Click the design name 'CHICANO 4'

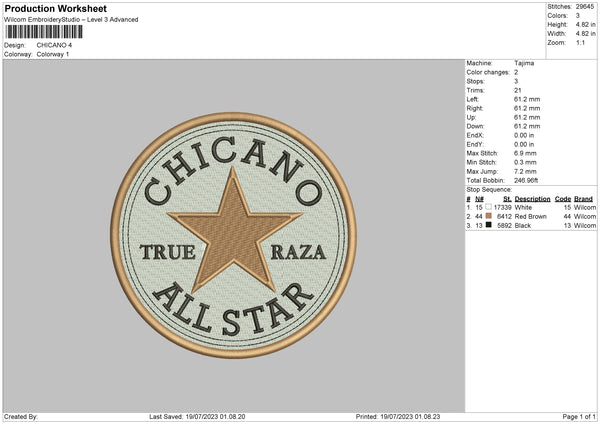point(54,45)
